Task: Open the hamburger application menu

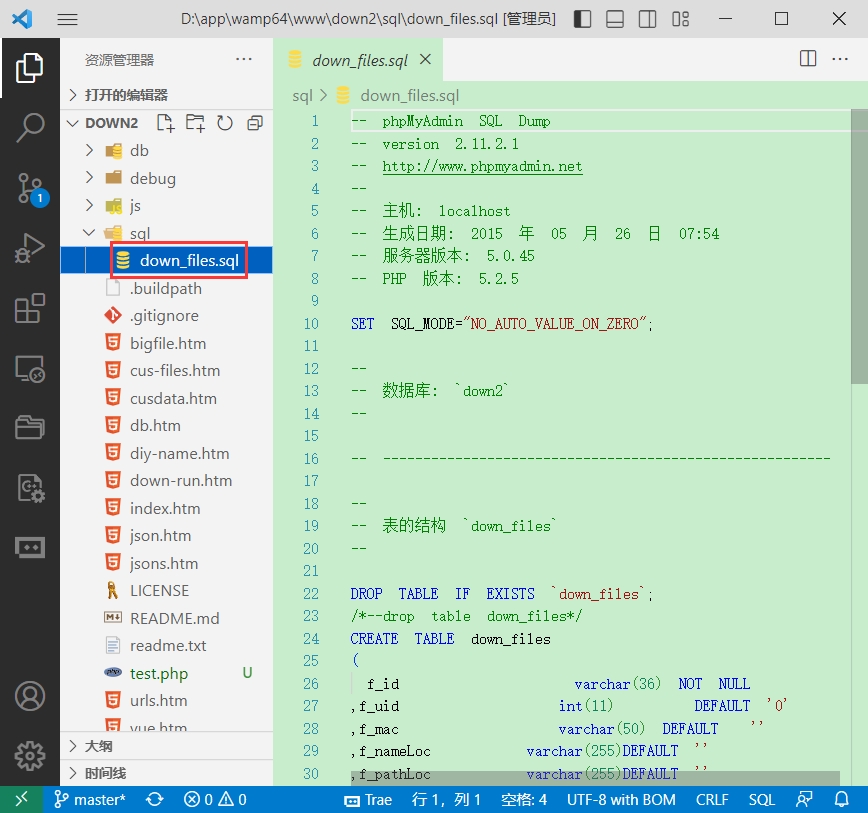Action: click(x=68, y=19)
